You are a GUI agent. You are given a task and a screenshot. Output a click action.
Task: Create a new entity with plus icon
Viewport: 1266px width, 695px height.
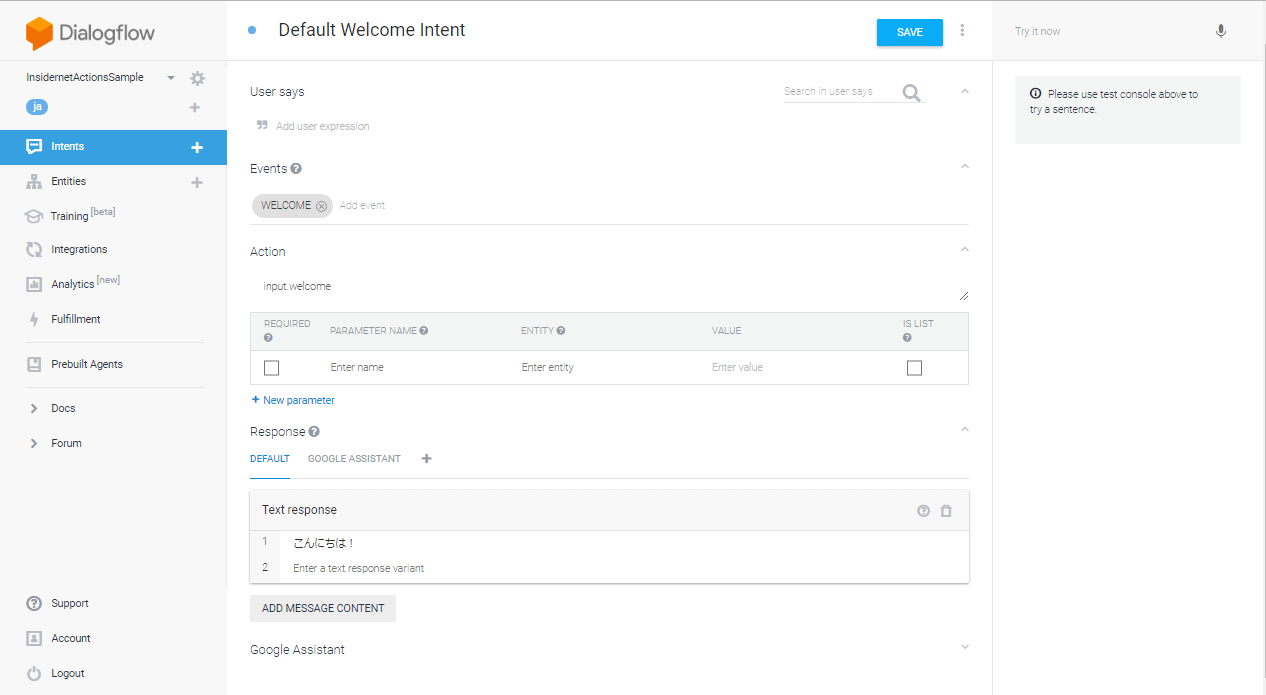197,182
